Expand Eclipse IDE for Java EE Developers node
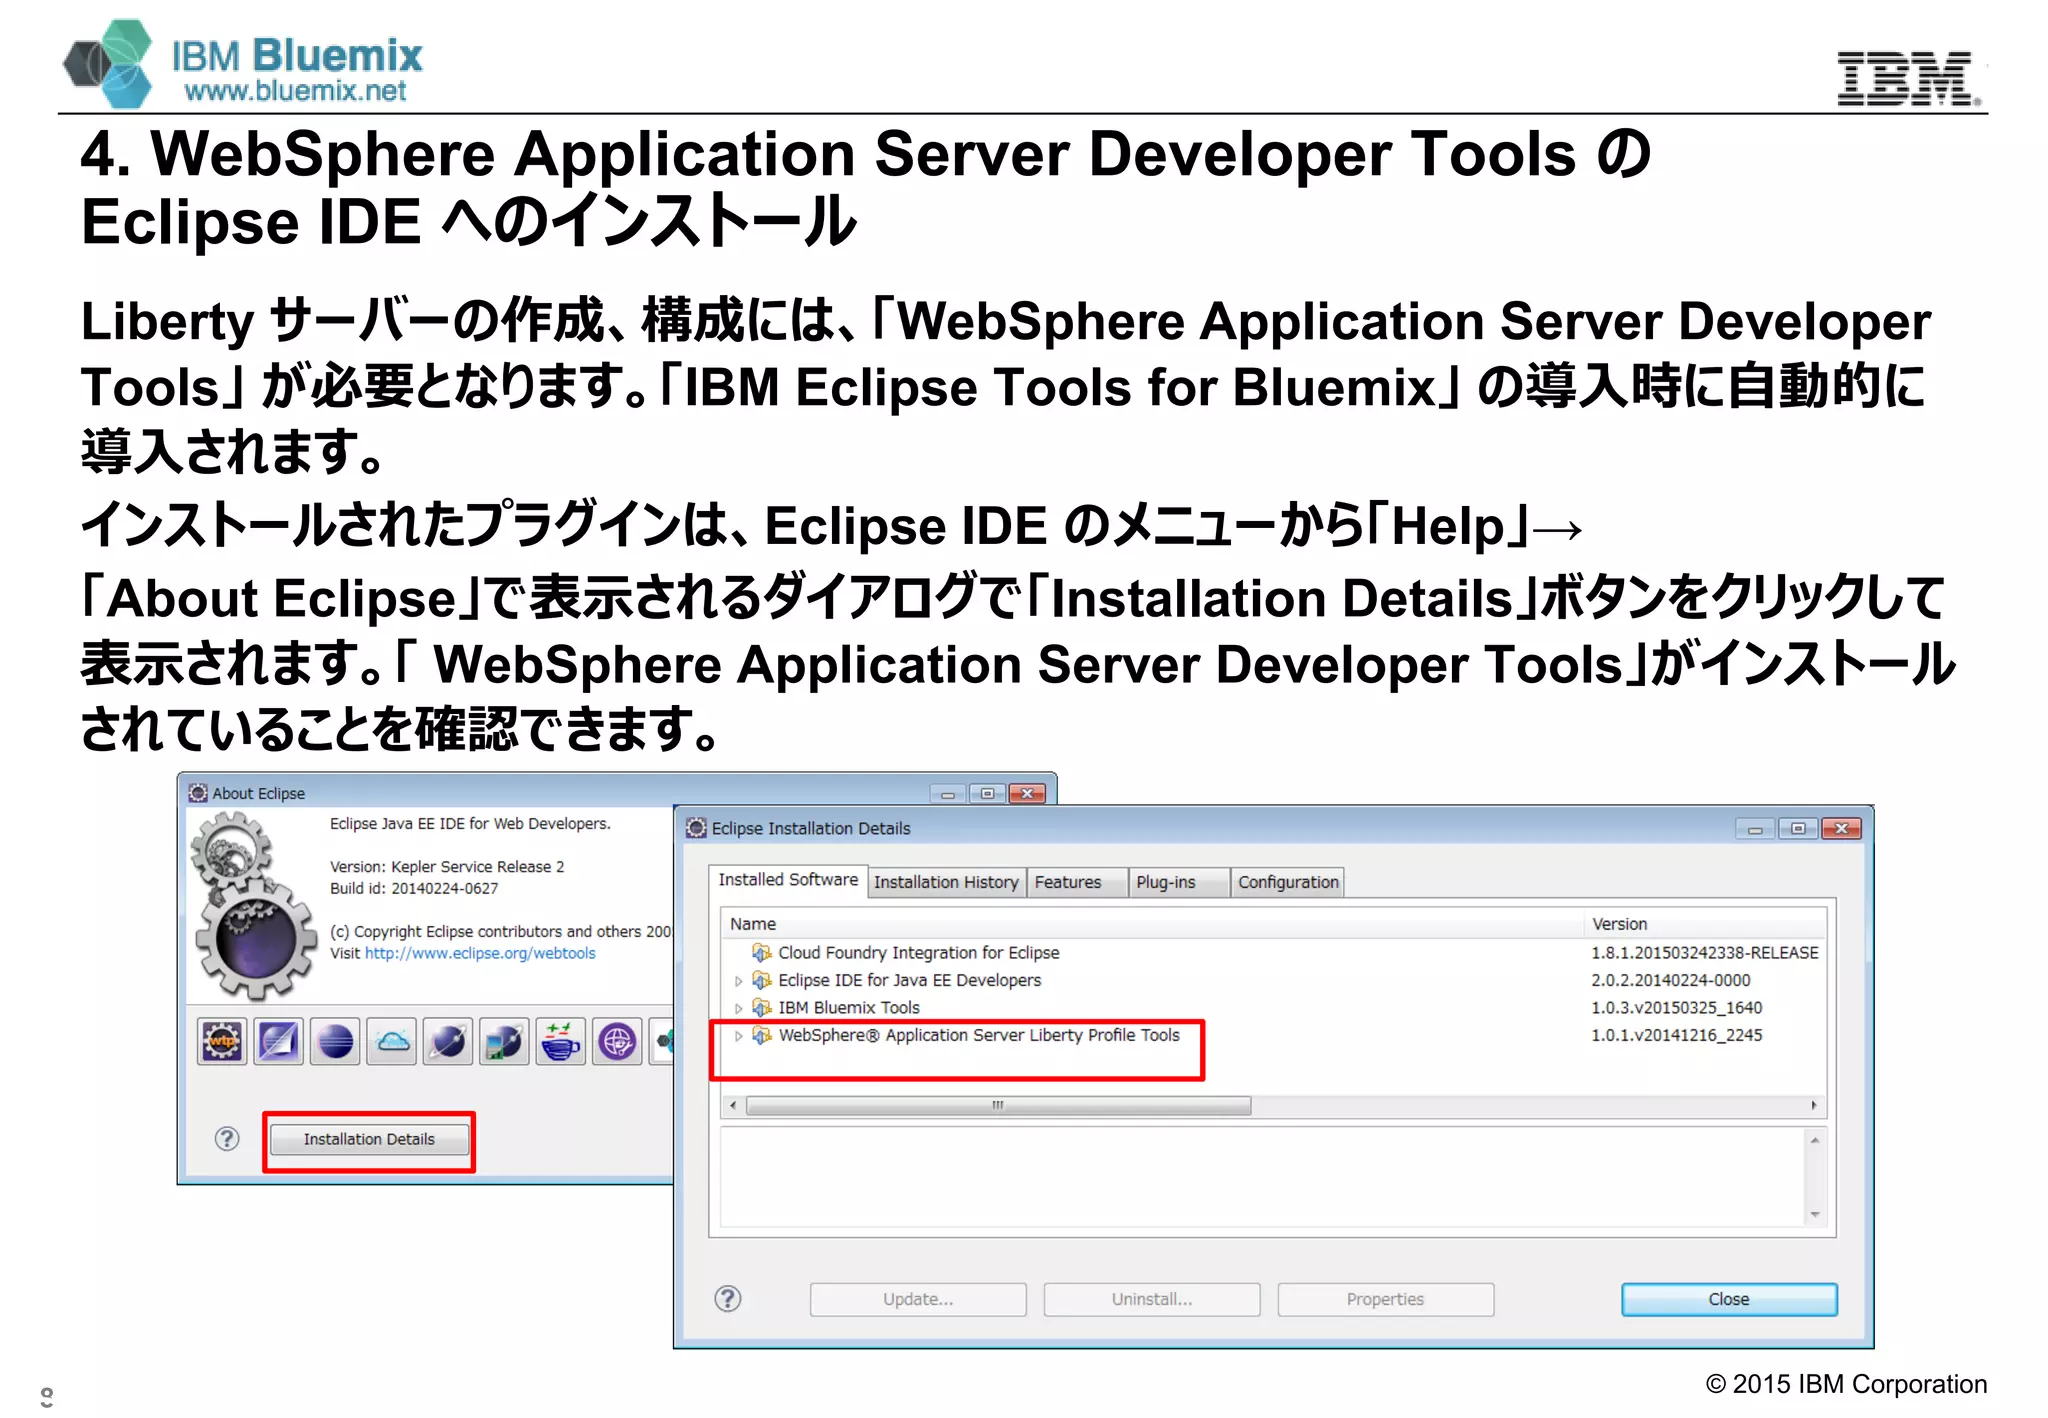2048x1418 pixels. (739, 981)
